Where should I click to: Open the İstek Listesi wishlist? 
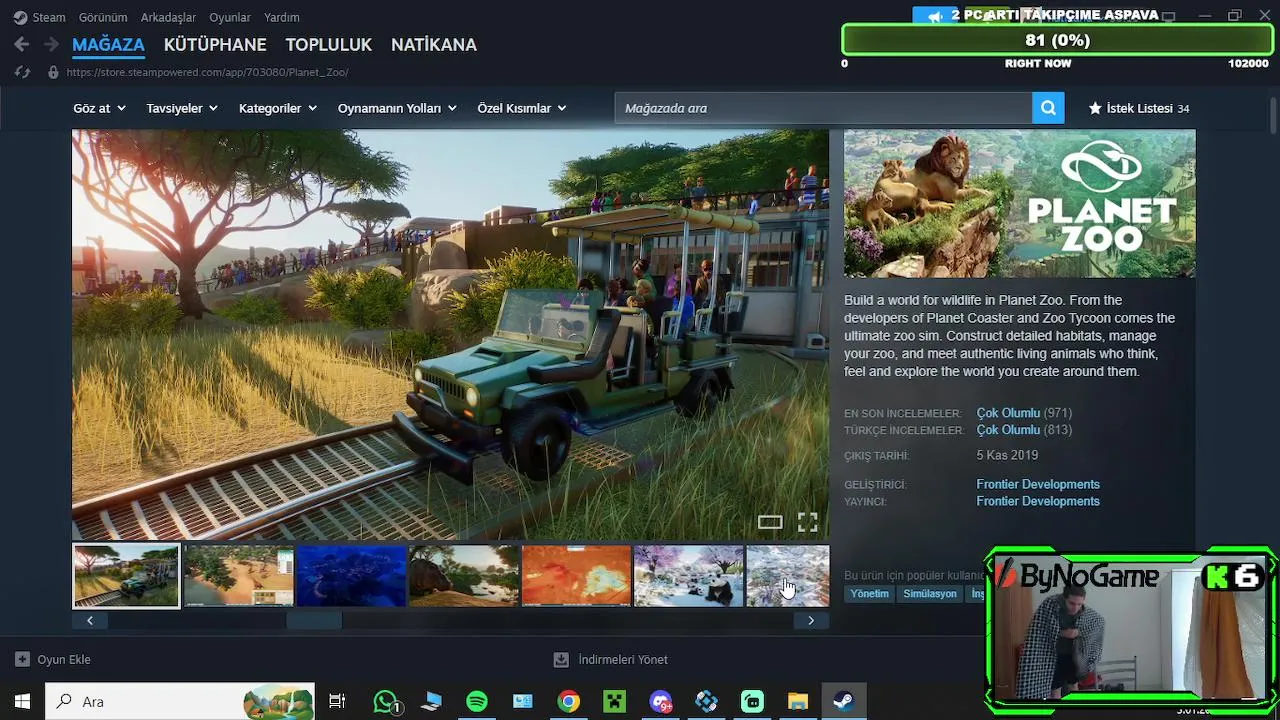[x=1139, y=108]
